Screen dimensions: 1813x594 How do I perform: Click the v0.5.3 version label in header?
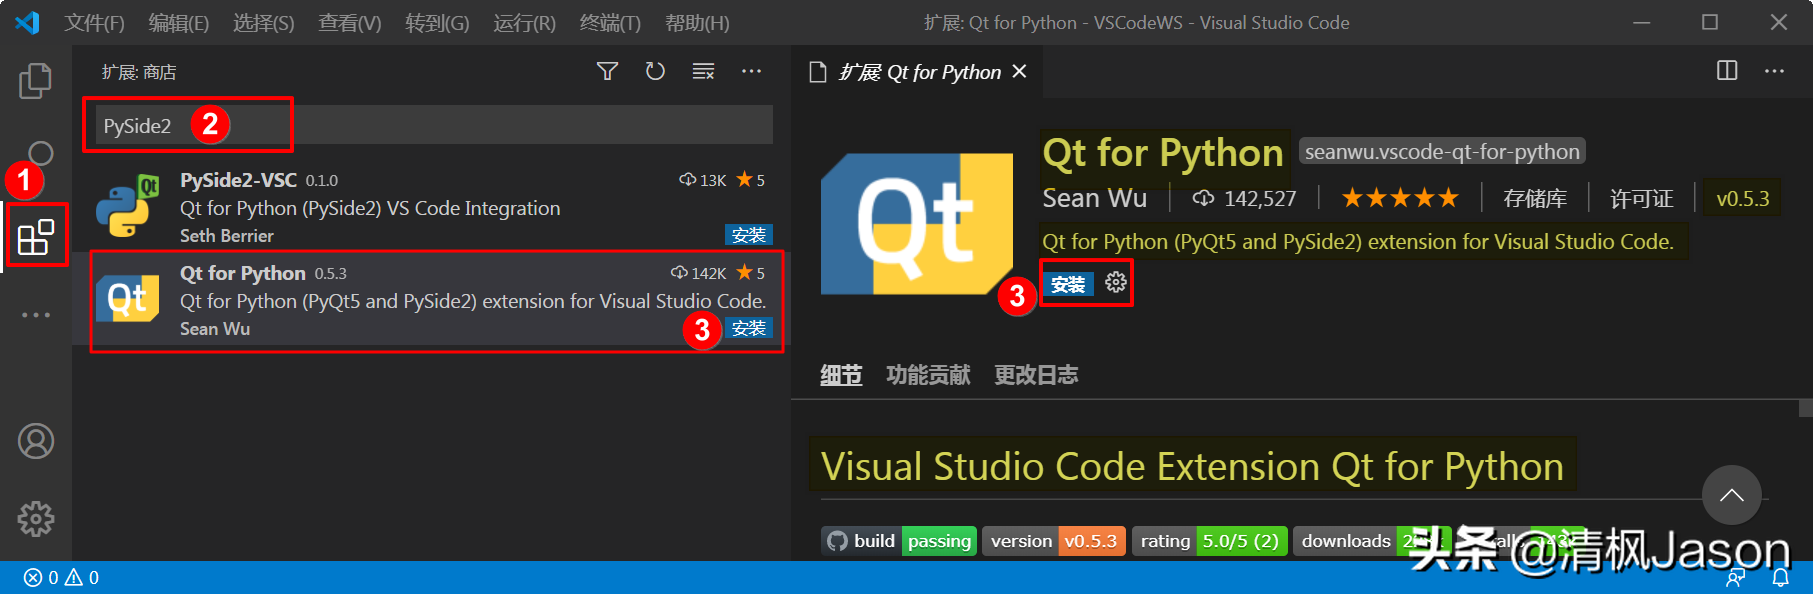tap(1743, 198)
